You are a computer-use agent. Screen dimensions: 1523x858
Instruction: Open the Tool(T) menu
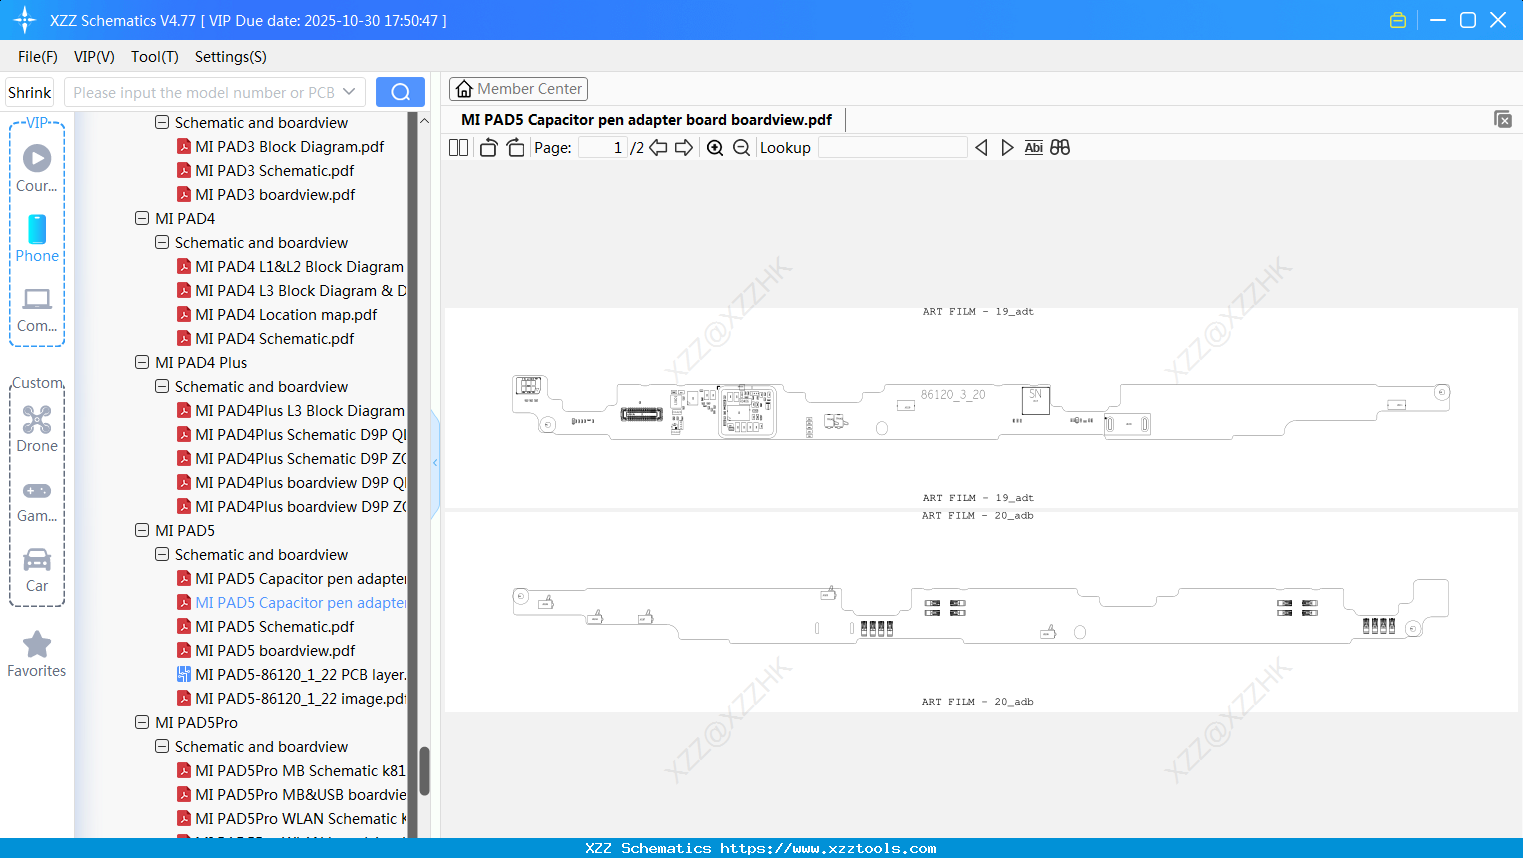155,57
